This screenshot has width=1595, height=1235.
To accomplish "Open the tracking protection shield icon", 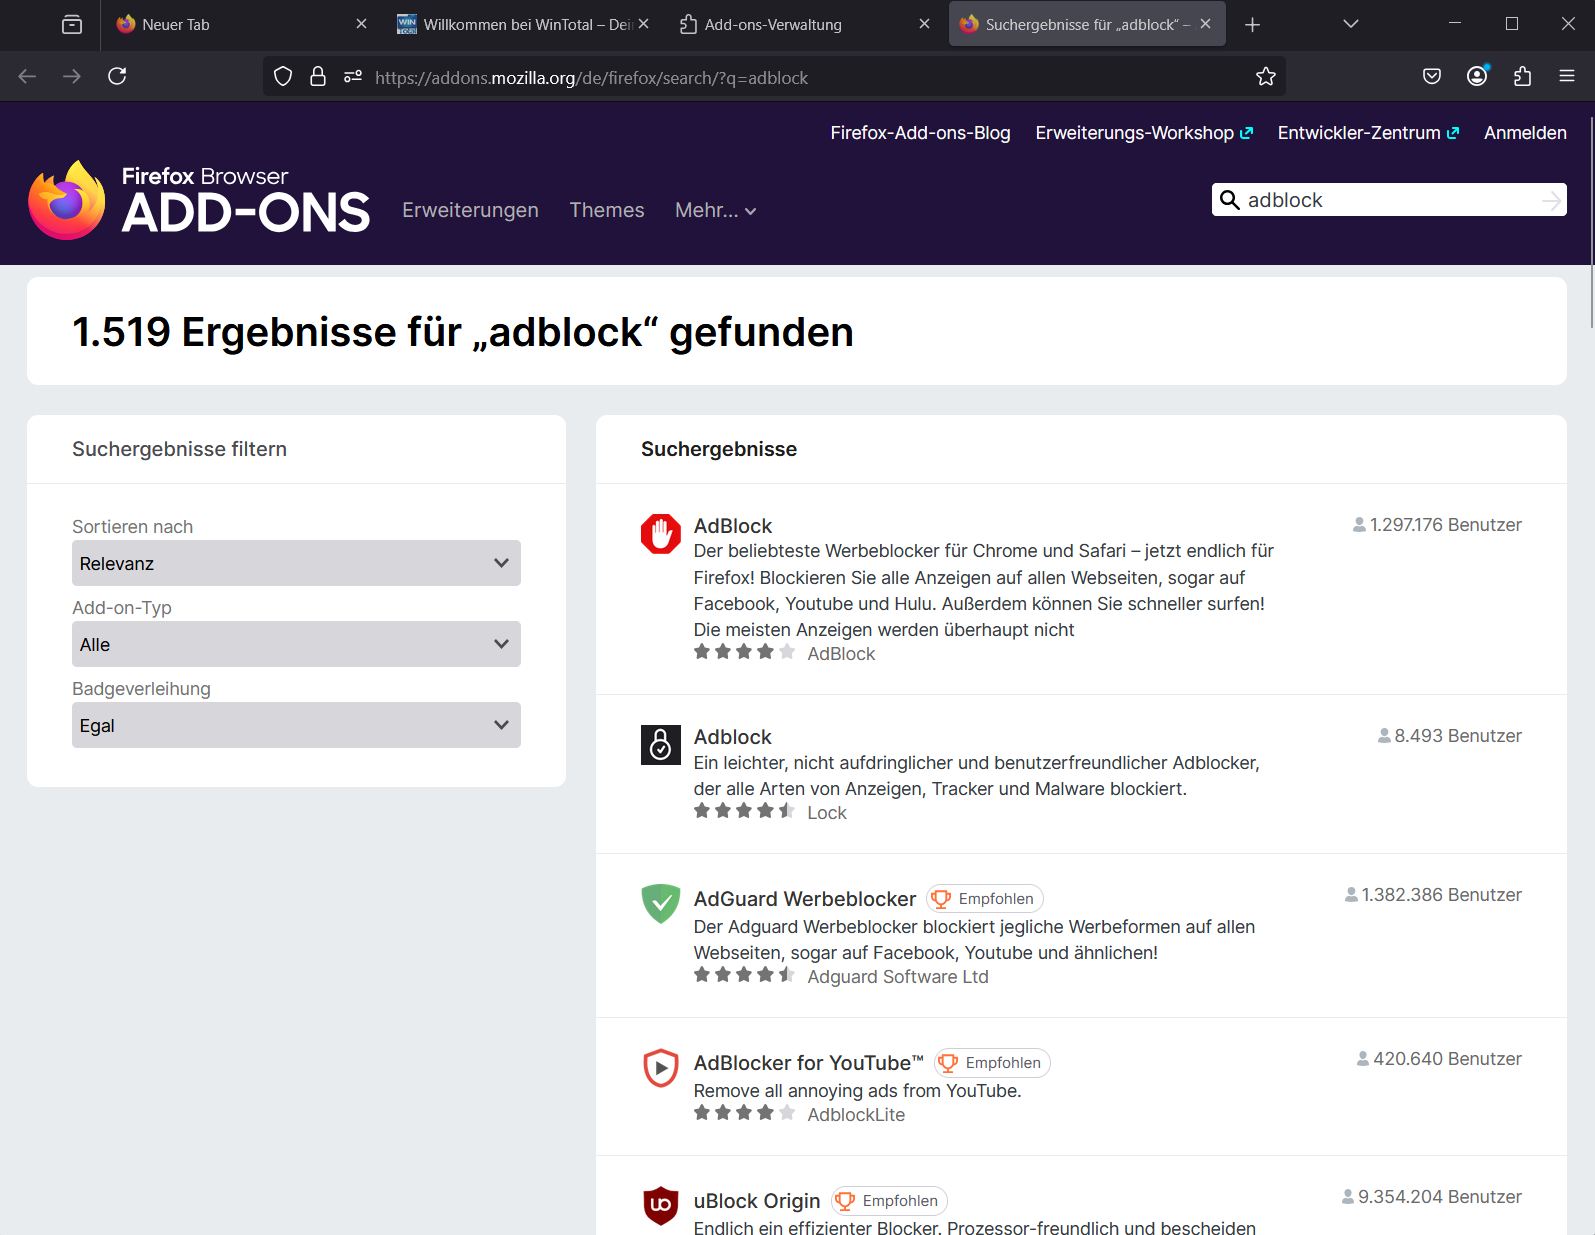I will click(283, 77).
